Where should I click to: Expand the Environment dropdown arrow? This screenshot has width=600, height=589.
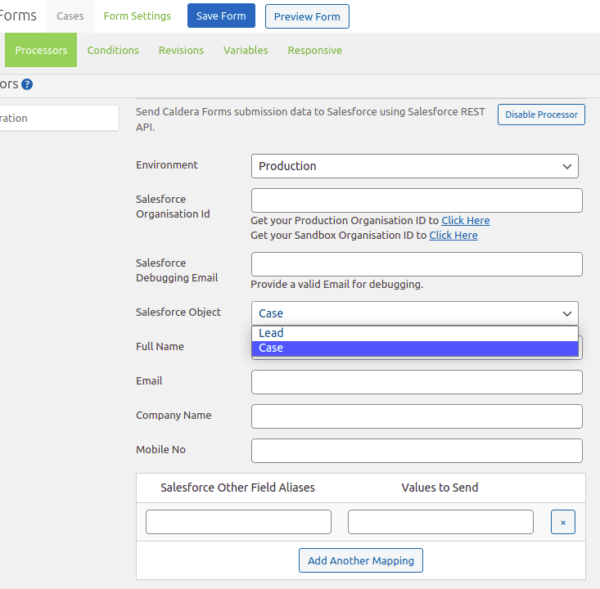coord(567,166)
